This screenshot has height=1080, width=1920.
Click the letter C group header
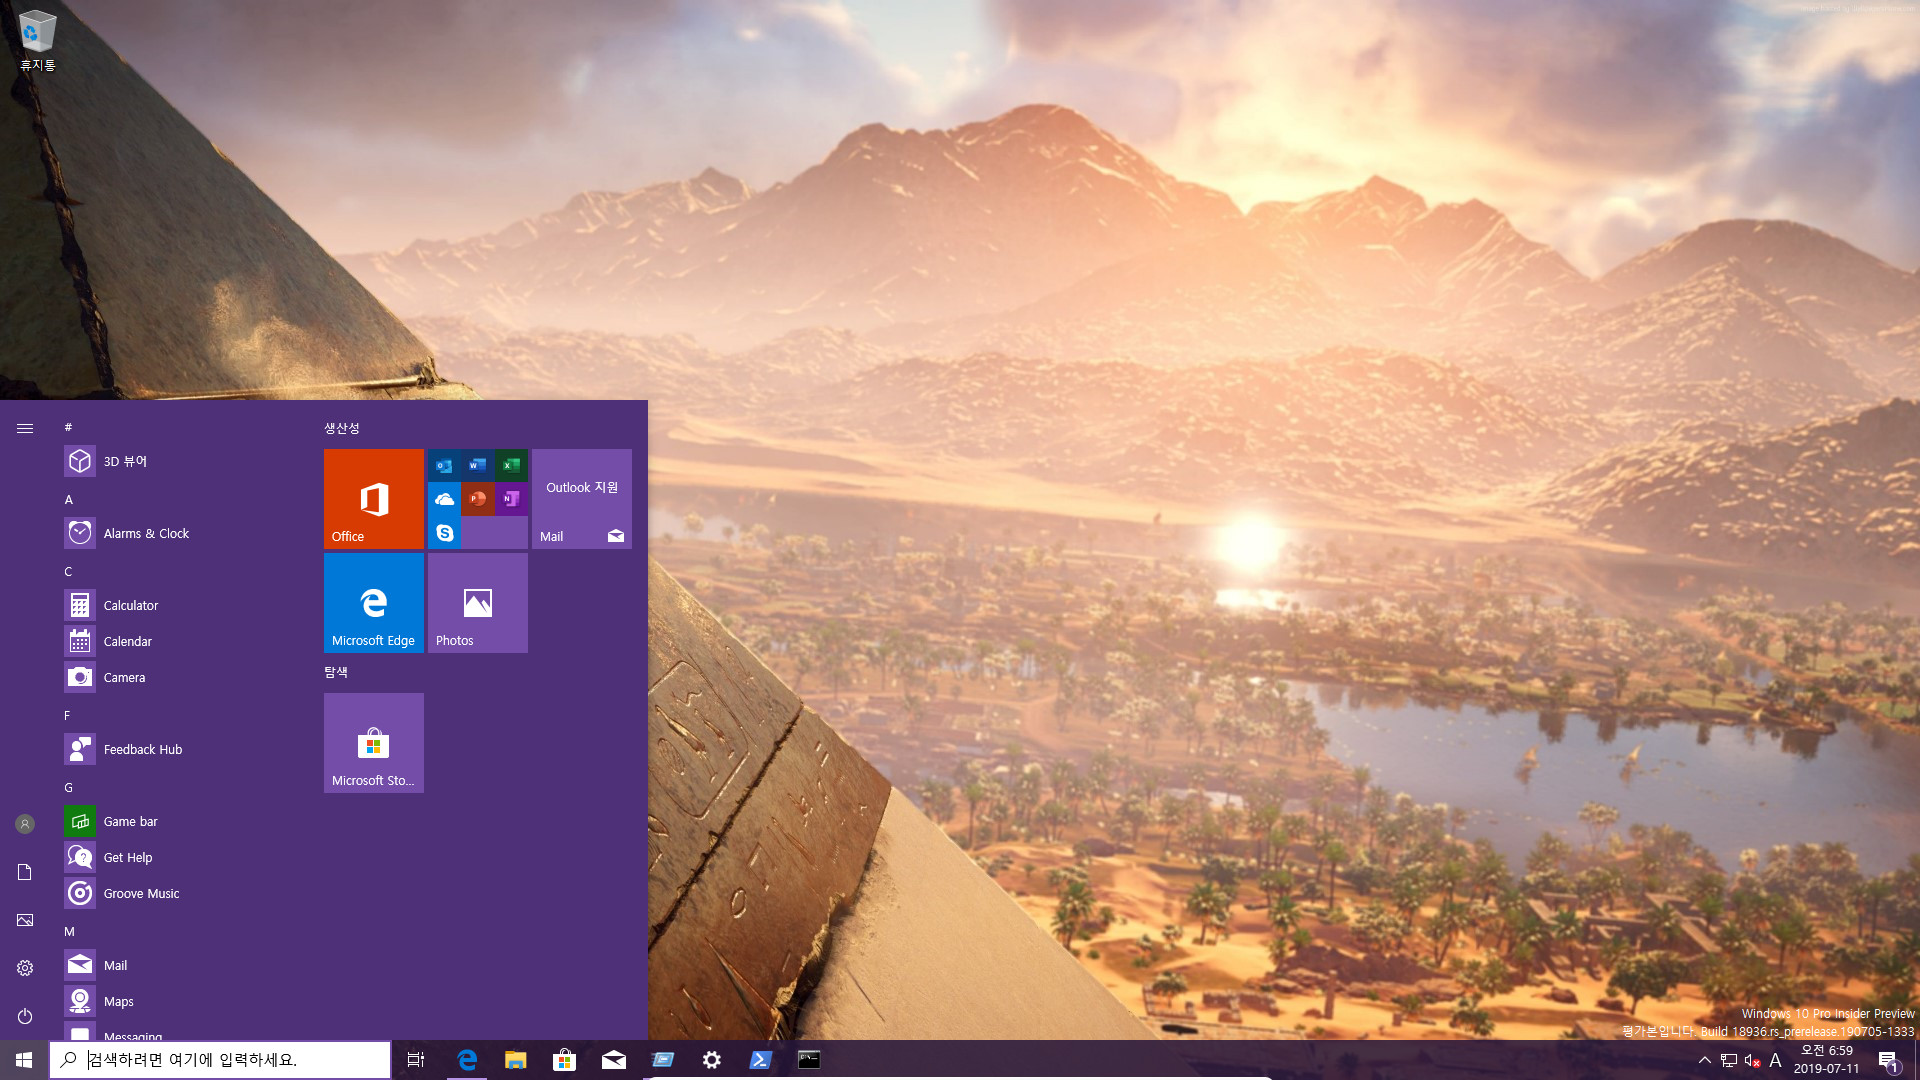point(69,571)
